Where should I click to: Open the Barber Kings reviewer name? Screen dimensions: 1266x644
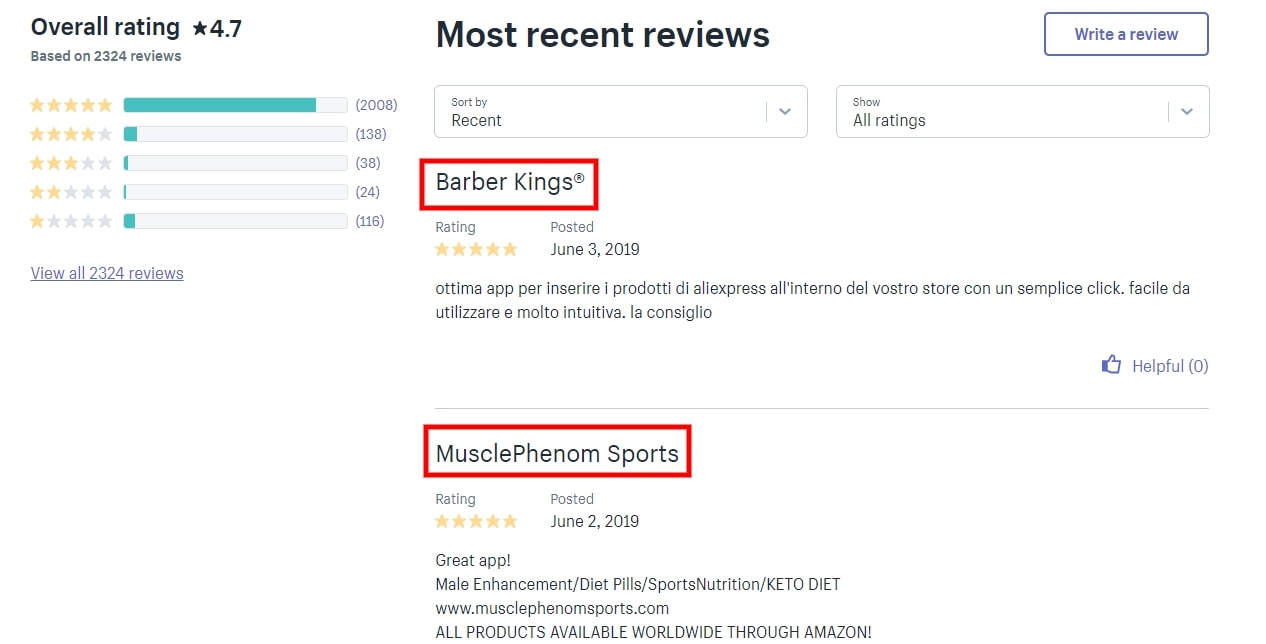point(509,182)
